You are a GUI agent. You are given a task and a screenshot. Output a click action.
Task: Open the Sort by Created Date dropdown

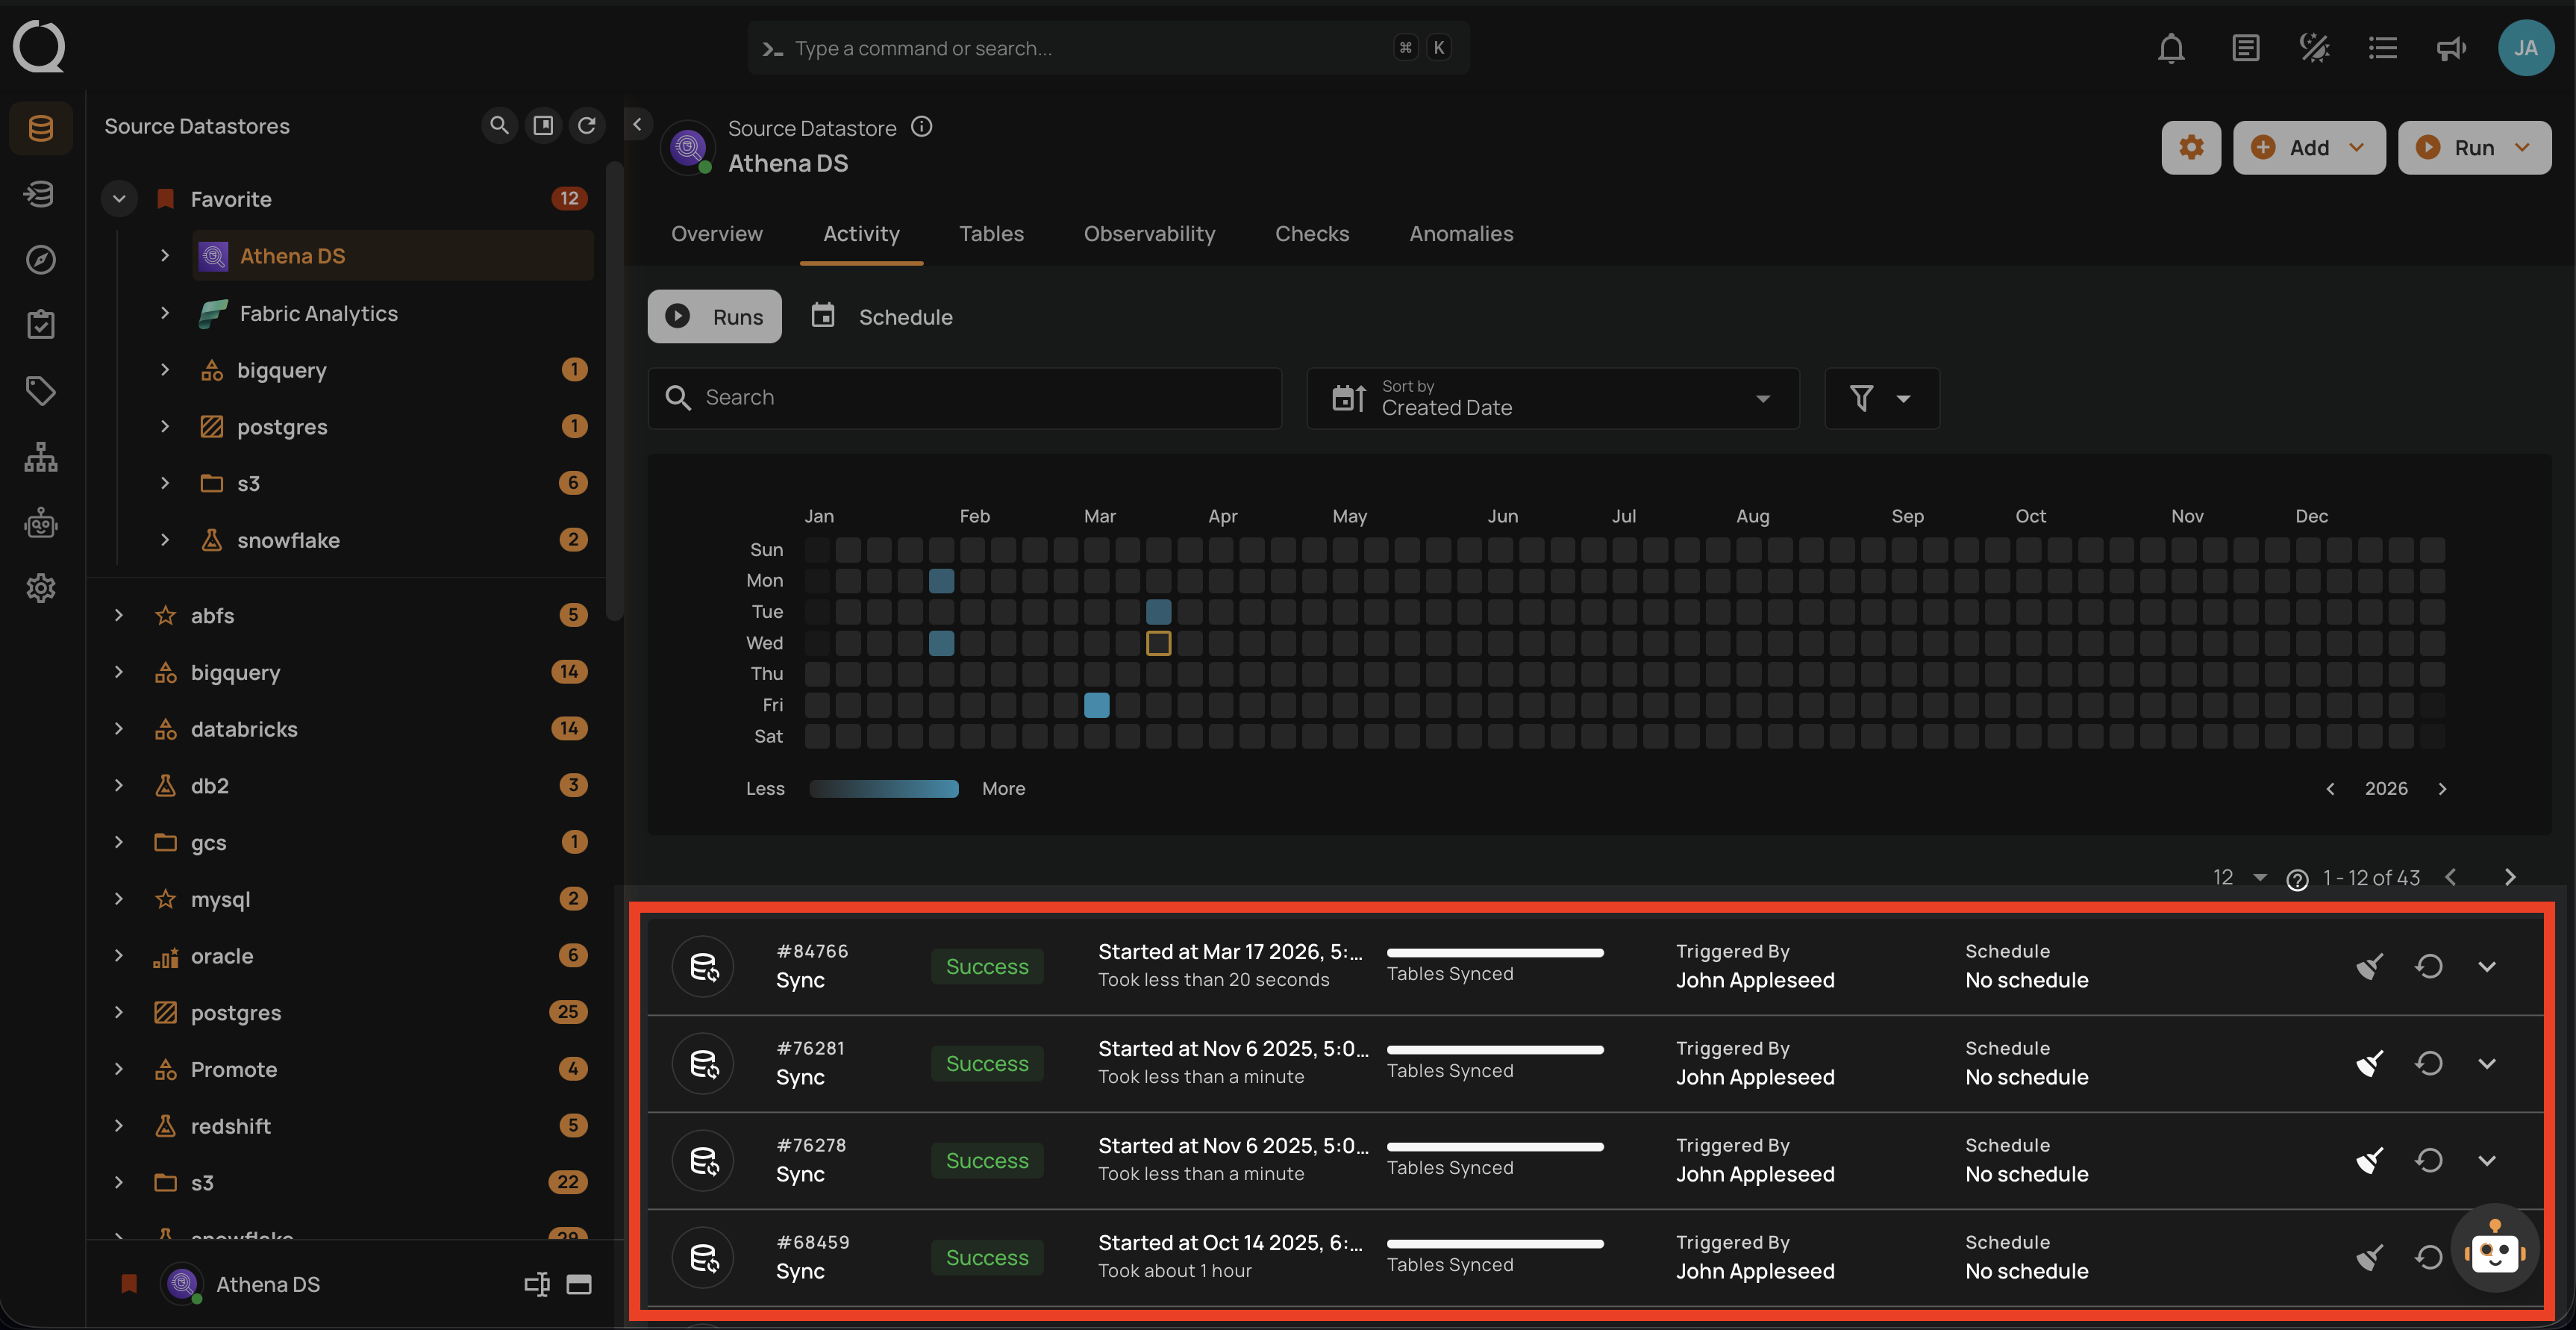pos(1552,398)
